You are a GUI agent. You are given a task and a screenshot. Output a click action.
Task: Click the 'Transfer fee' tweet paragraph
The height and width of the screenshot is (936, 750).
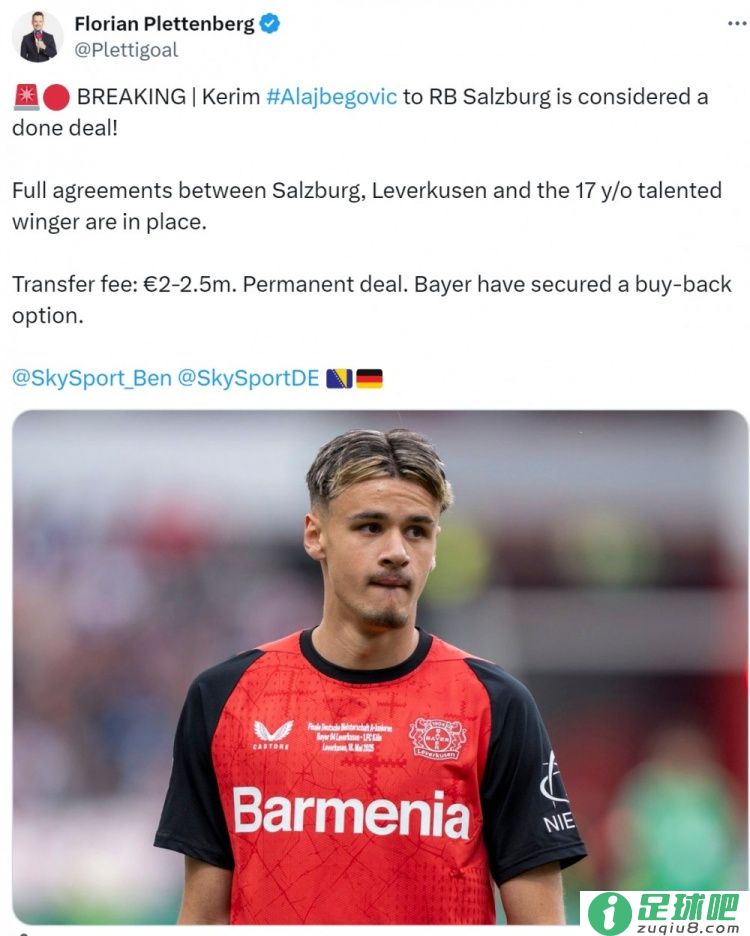pos(371,300)
